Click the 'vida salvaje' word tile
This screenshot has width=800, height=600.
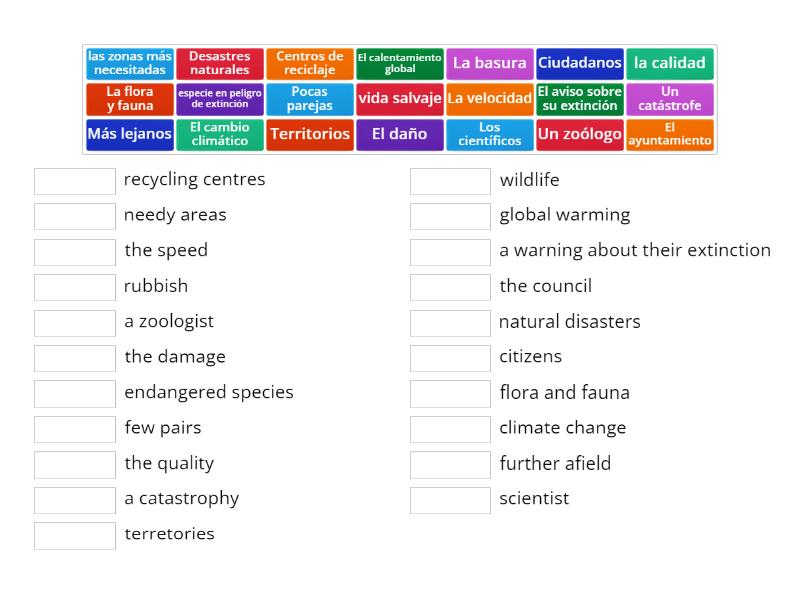pyautogui.click(x=400, y=99)
